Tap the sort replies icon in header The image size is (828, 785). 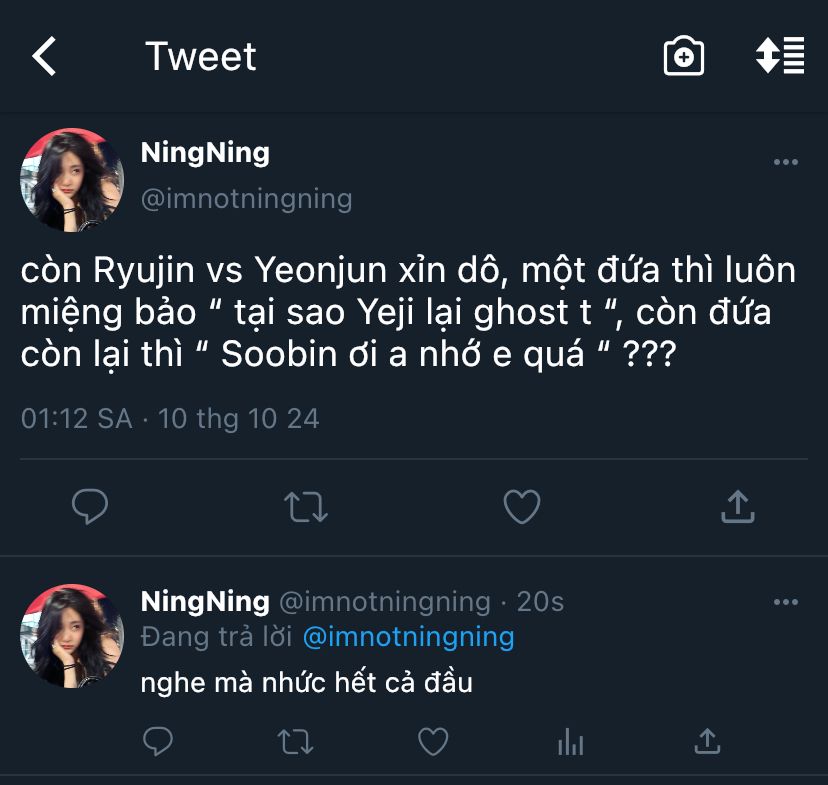coord(780,56)
